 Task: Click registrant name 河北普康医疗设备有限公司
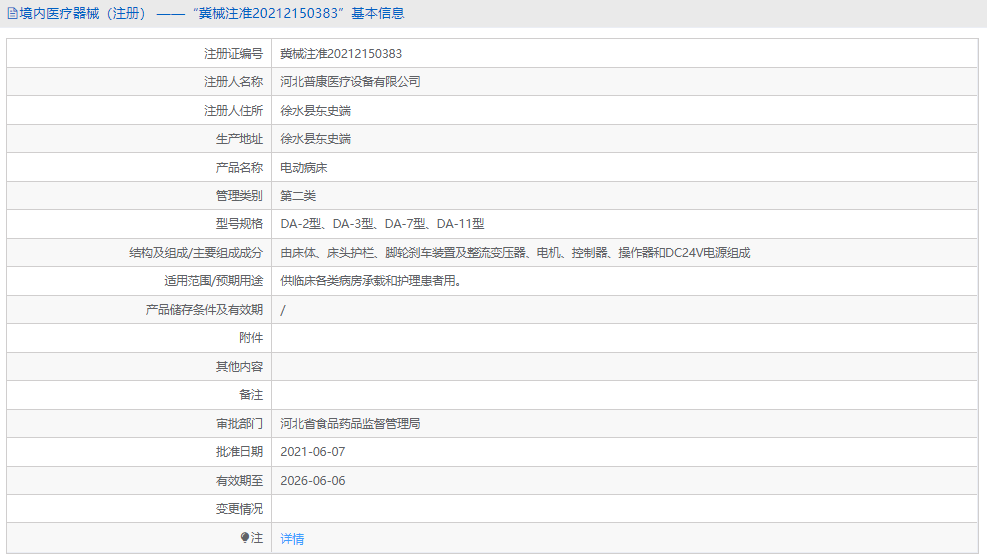350,82
